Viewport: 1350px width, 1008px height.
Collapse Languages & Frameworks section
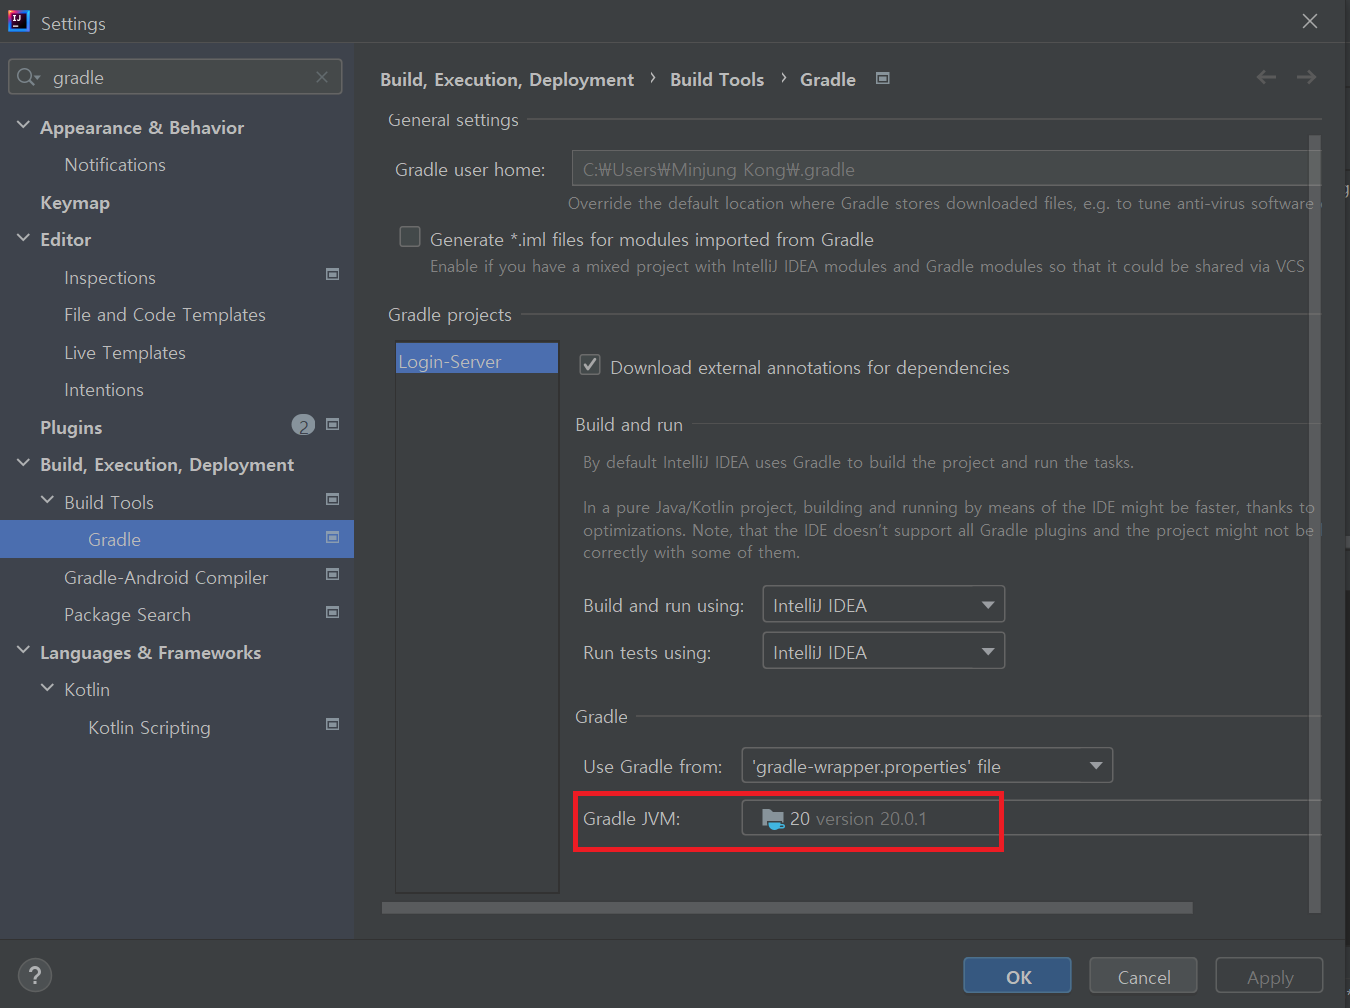click(x=24, y=650)
